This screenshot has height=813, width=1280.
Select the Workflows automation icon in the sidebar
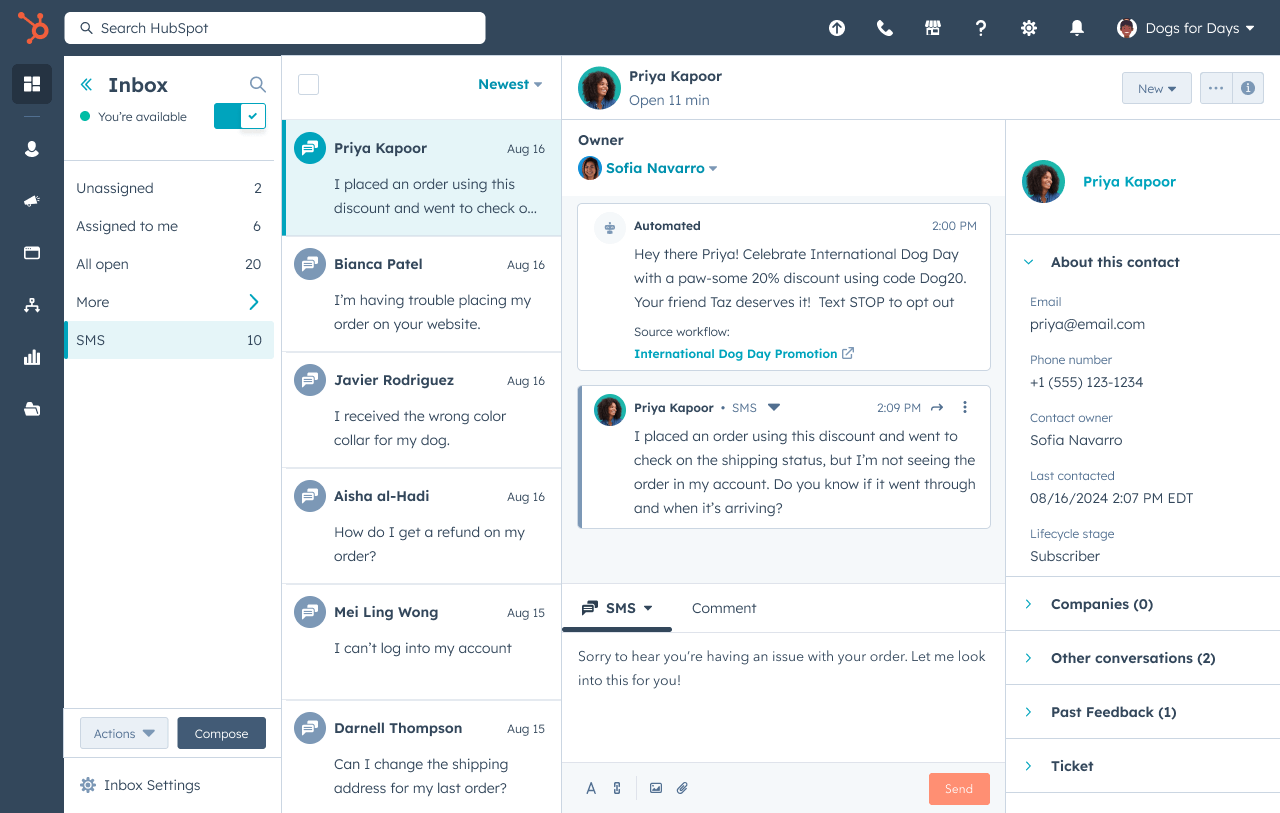click(31, 305)
